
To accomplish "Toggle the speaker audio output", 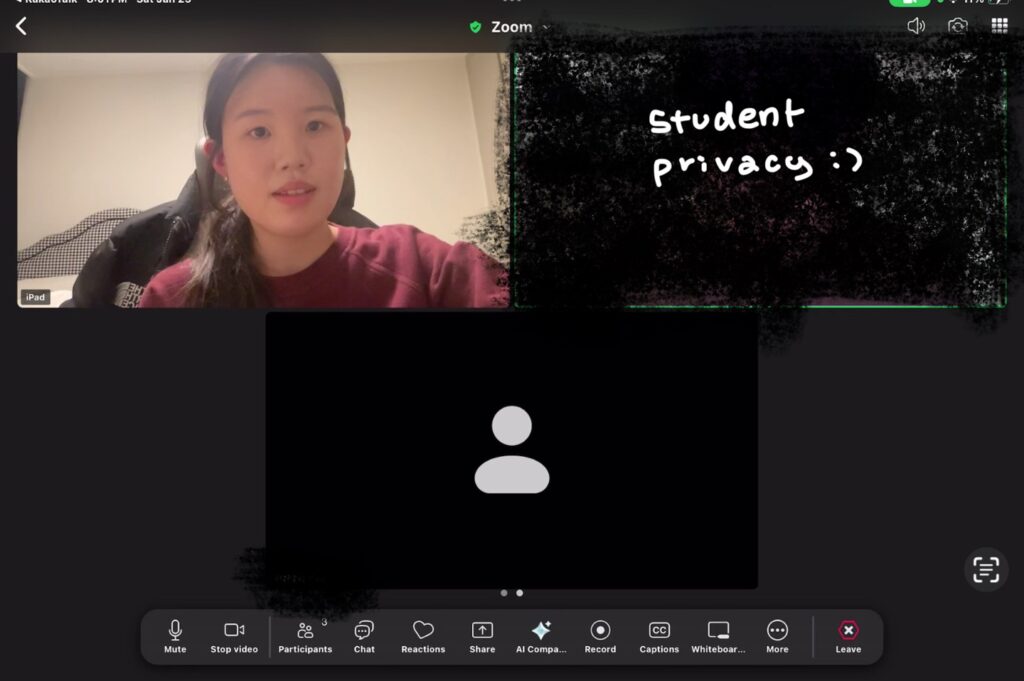I will point(916,25).
